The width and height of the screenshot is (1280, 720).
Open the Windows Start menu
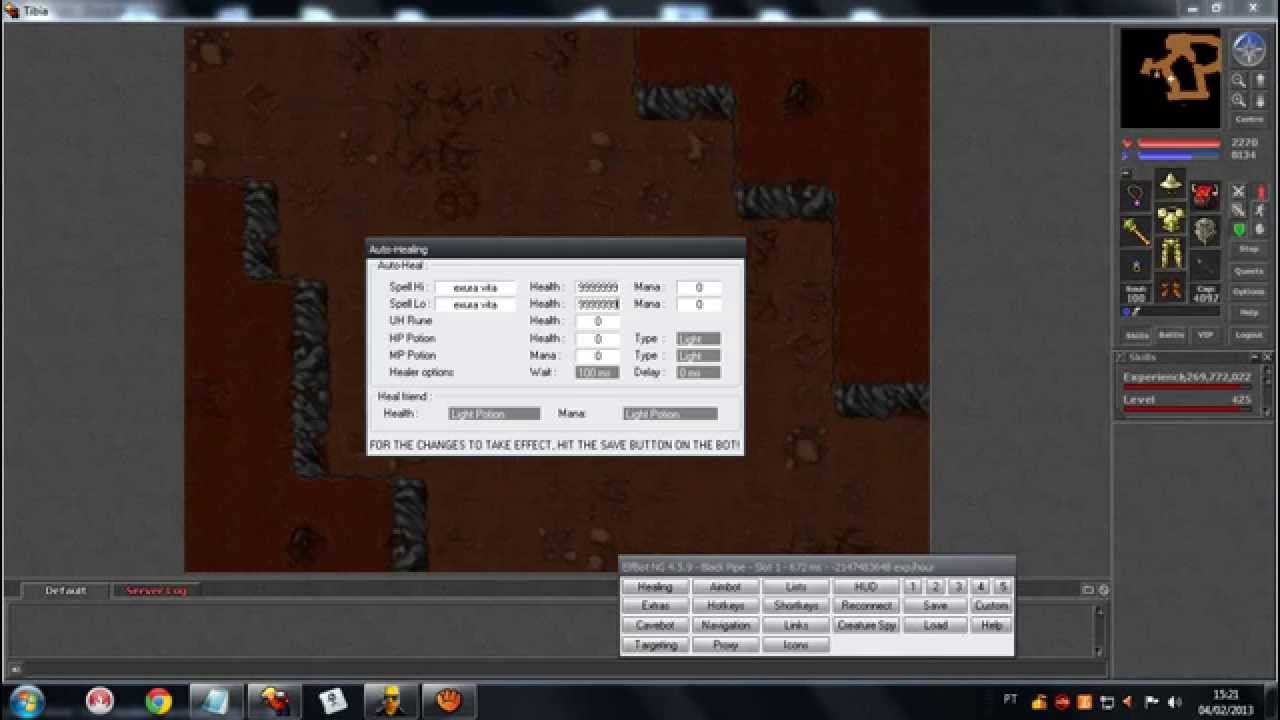[x=26, y=700]
